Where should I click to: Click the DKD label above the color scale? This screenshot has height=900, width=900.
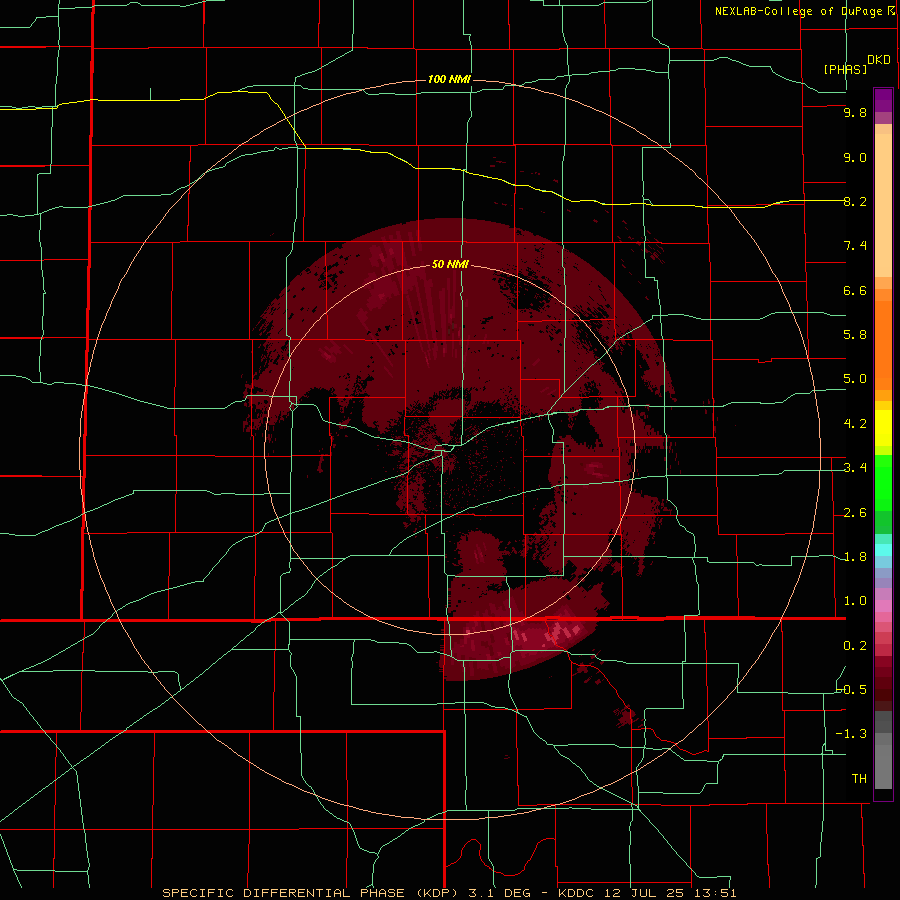click(879, 60)
